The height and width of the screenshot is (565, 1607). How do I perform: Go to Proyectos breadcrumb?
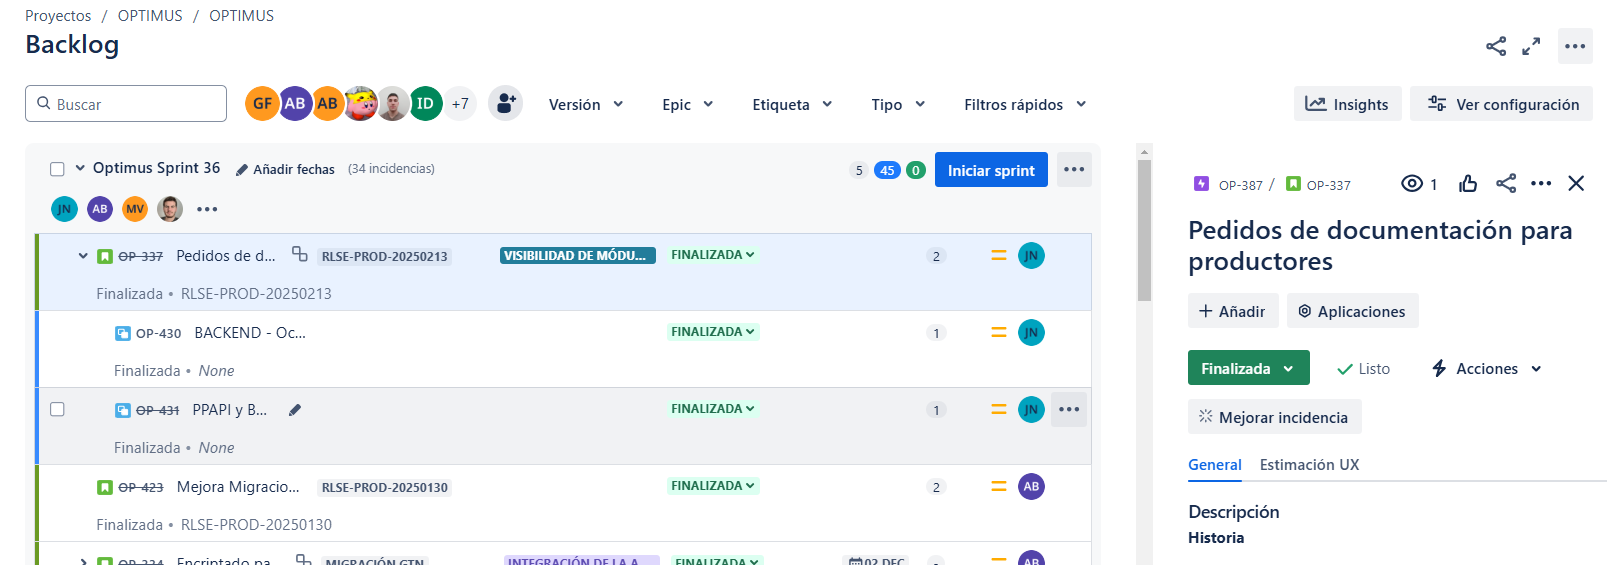58,16
